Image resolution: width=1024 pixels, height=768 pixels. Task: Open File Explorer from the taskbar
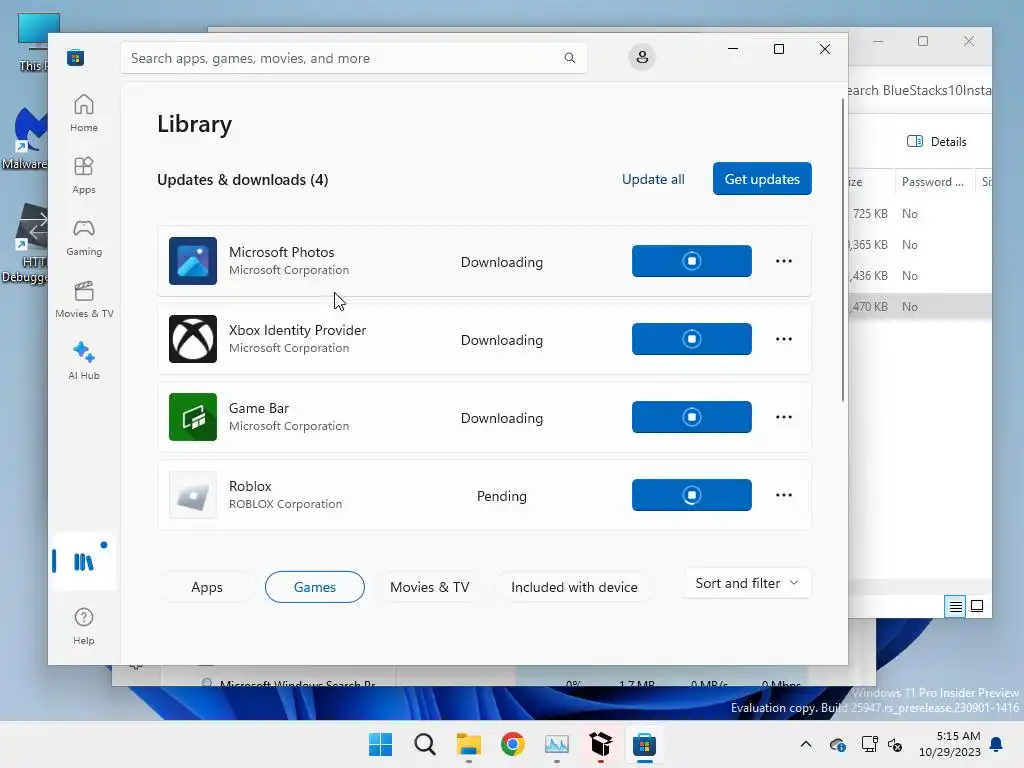pos(468,744)
